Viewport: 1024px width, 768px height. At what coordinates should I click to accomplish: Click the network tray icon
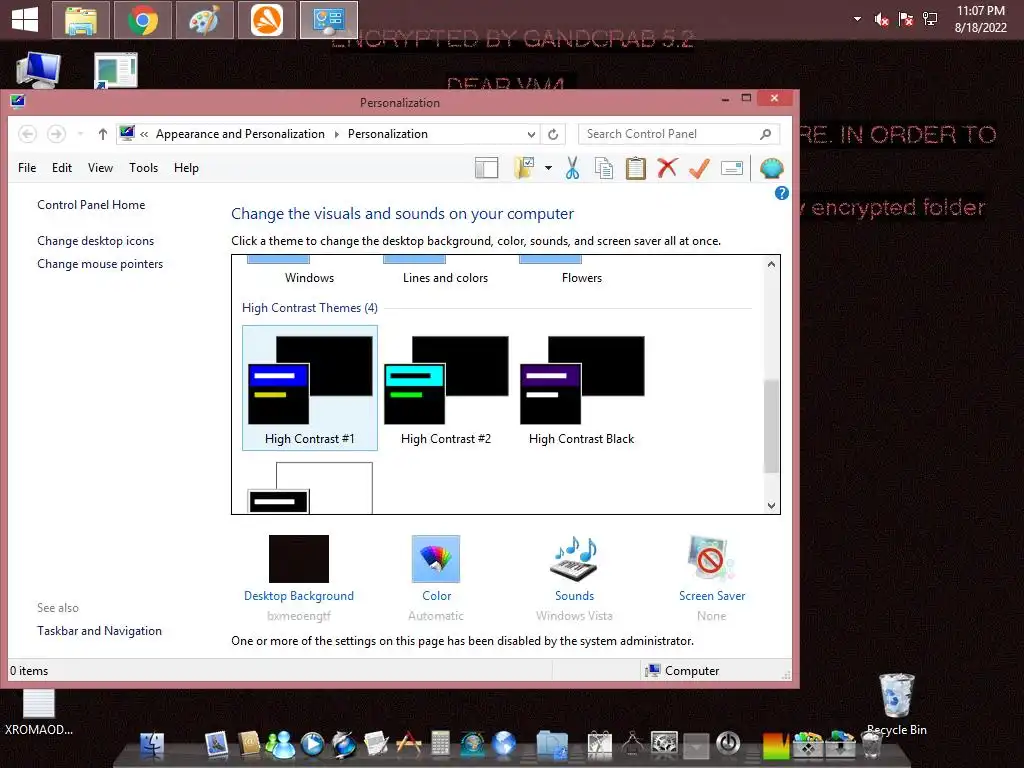click(x=930, y=20)
